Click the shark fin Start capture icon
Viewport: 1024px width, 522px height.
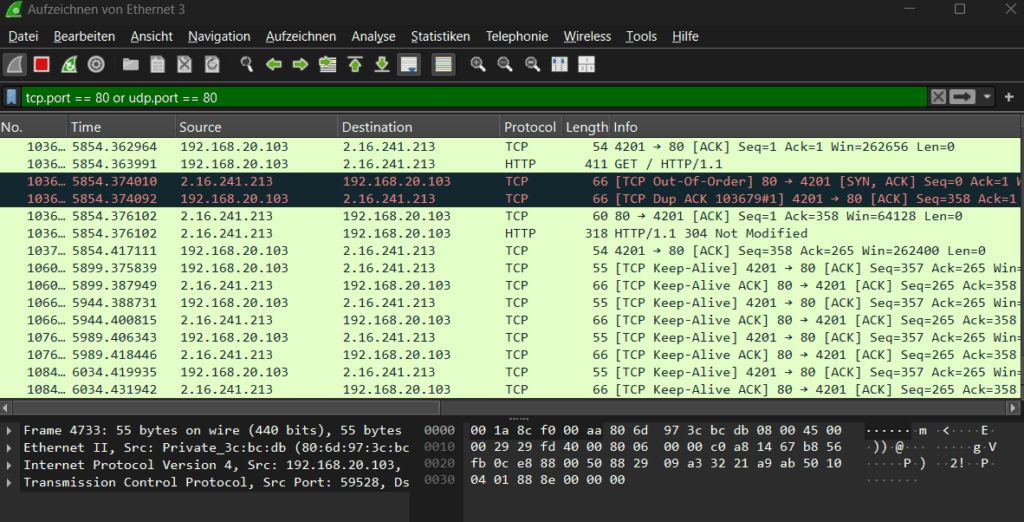15,65
